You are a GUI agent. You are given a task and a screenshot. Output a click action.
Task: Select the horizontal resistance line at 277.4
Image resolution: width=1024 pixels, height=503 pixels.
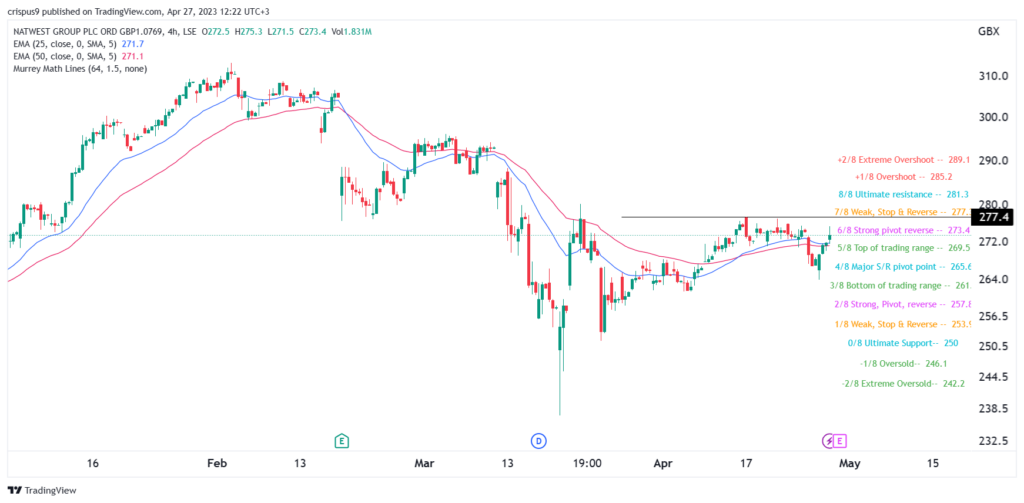pos(795,217)
